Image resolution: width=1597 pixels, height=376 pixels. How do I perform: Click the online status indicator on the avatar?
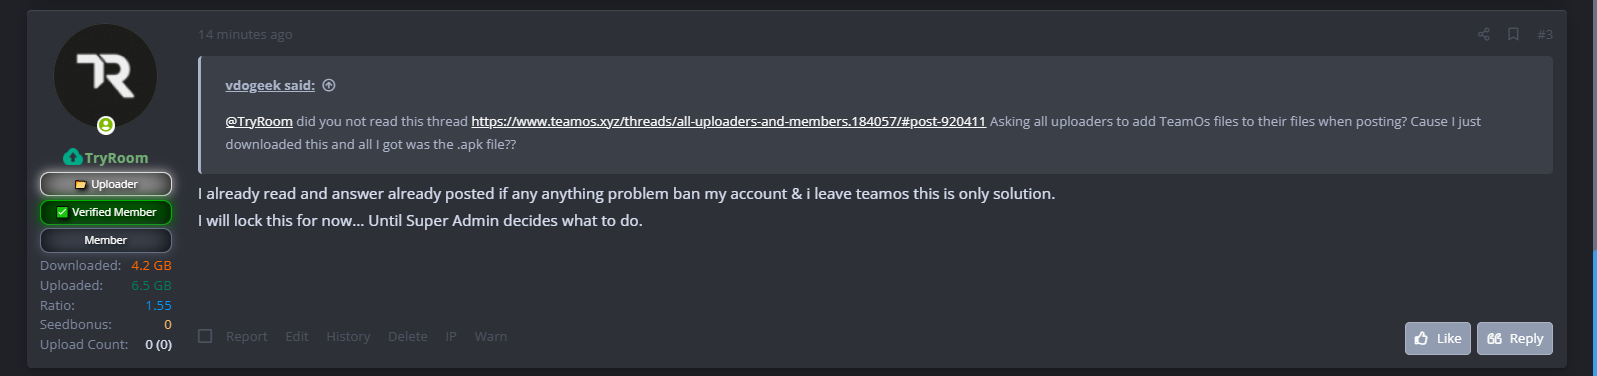coord(105,125)
